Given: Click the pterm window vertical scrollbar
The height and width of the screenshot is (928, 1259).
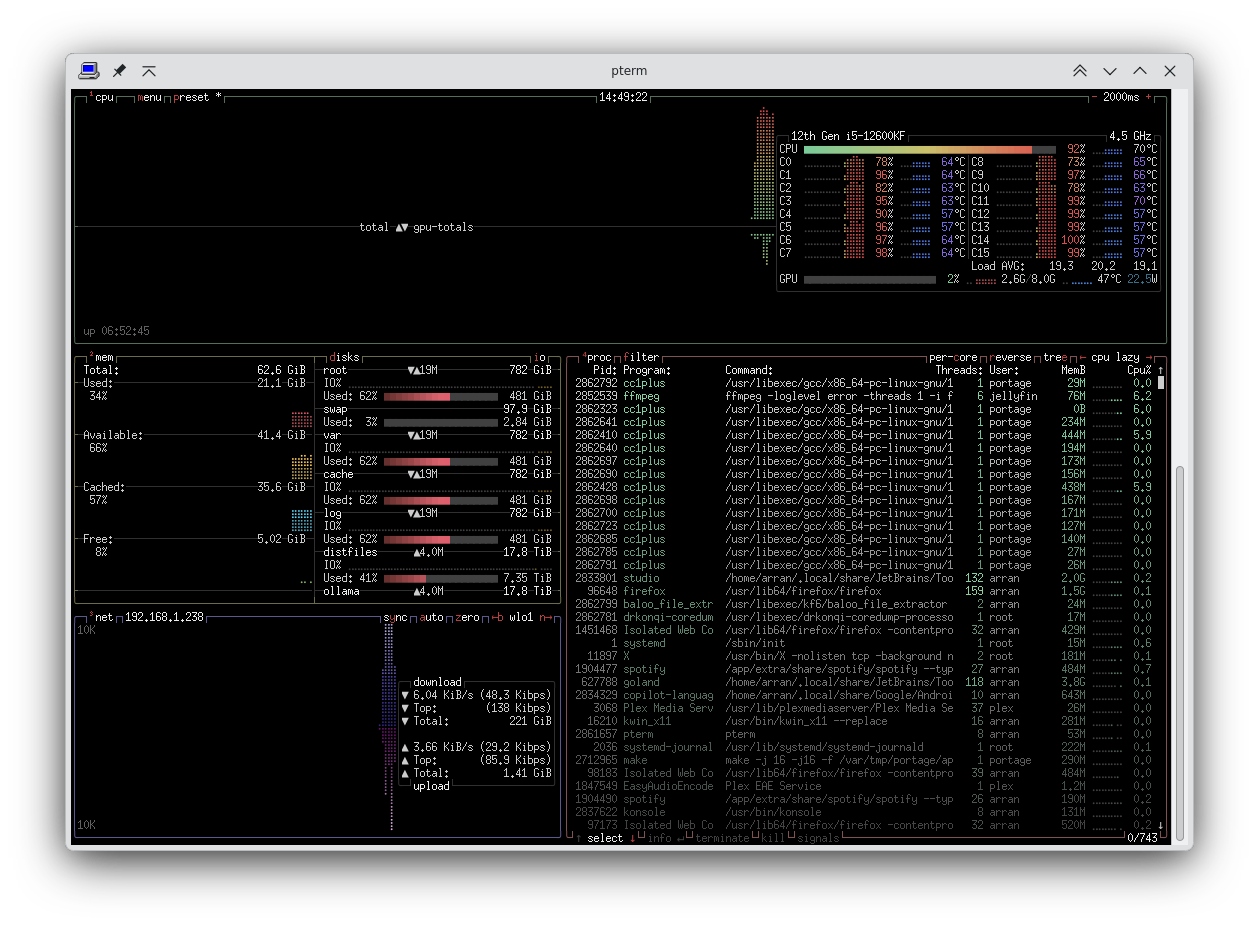Looking at the screenshot, I should (1180, 654).
